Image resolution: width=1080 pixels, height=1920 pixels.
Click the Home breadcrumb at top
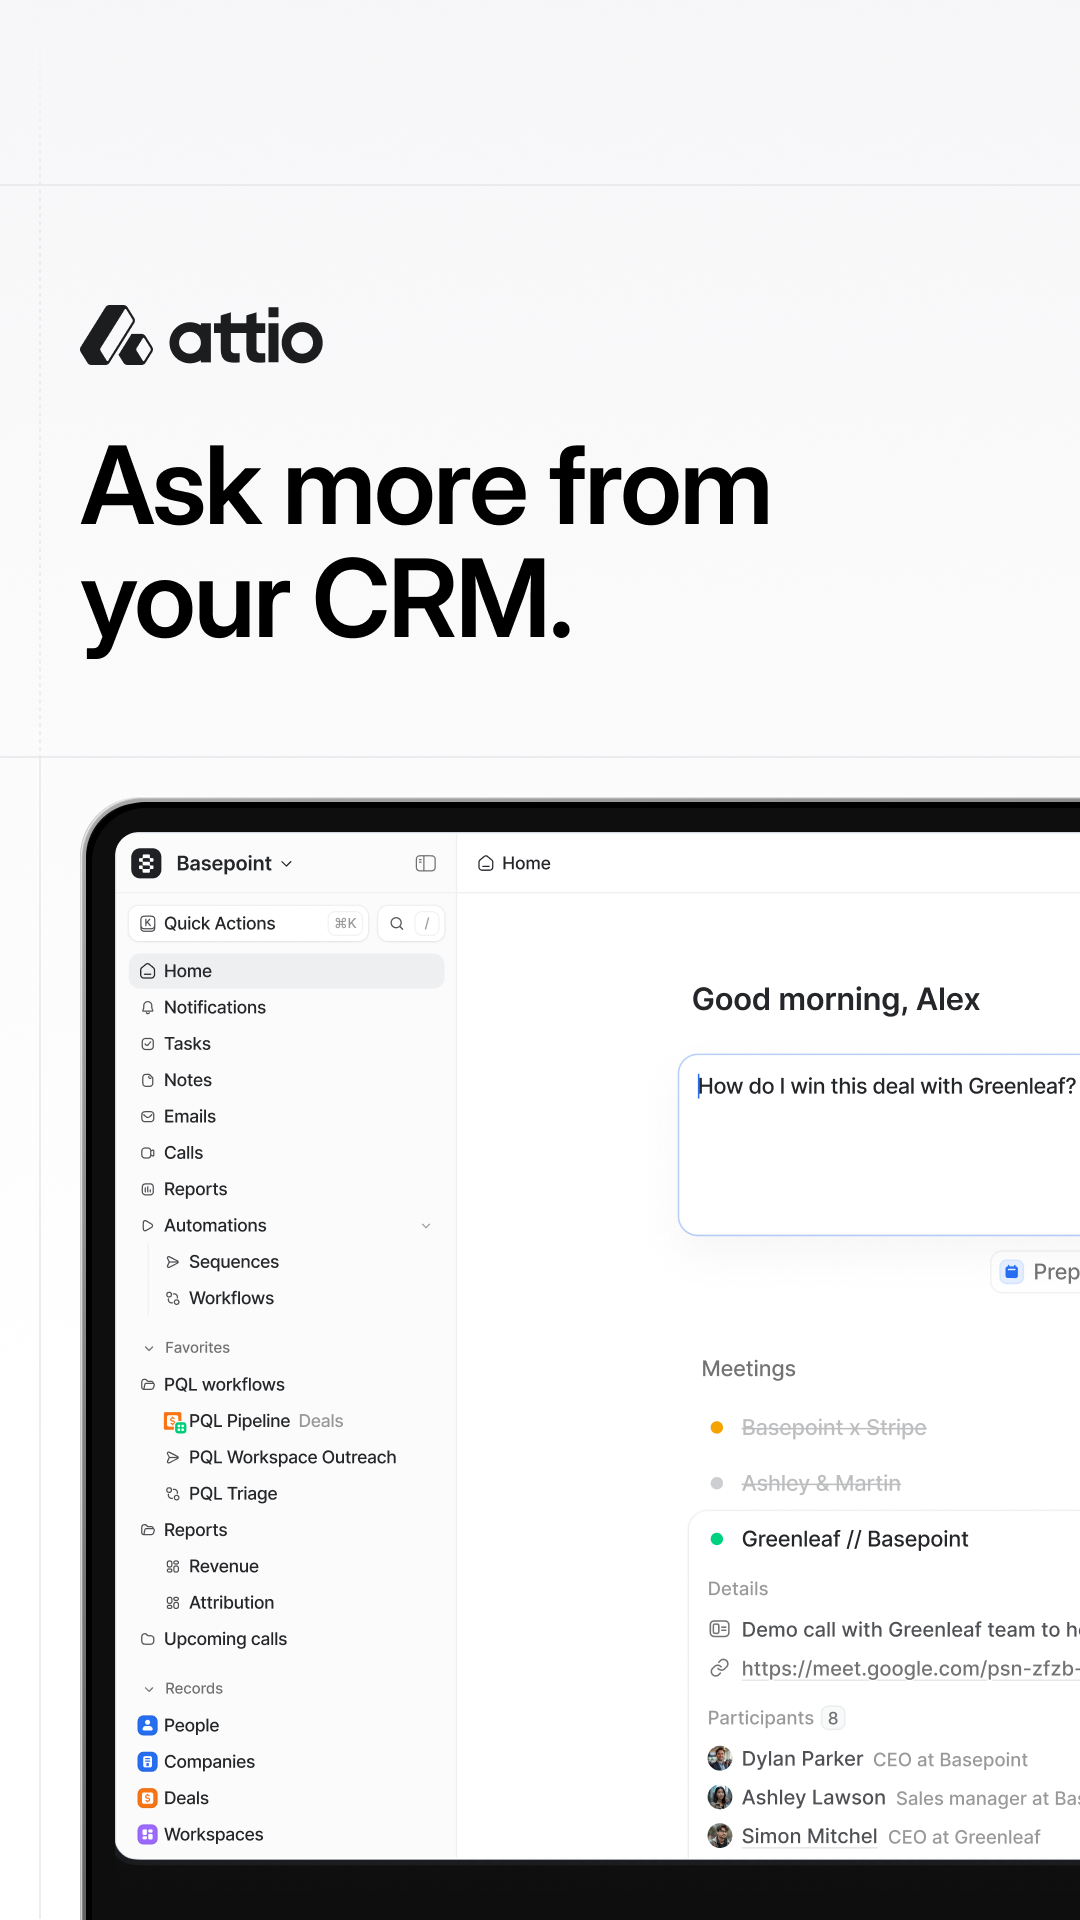click(515, 863)
